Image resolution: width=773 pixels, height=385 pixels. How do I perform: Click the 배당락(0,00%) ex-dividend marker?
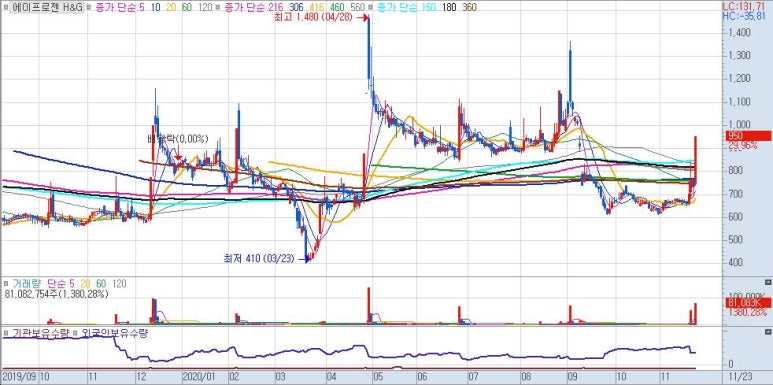[178, 138]
